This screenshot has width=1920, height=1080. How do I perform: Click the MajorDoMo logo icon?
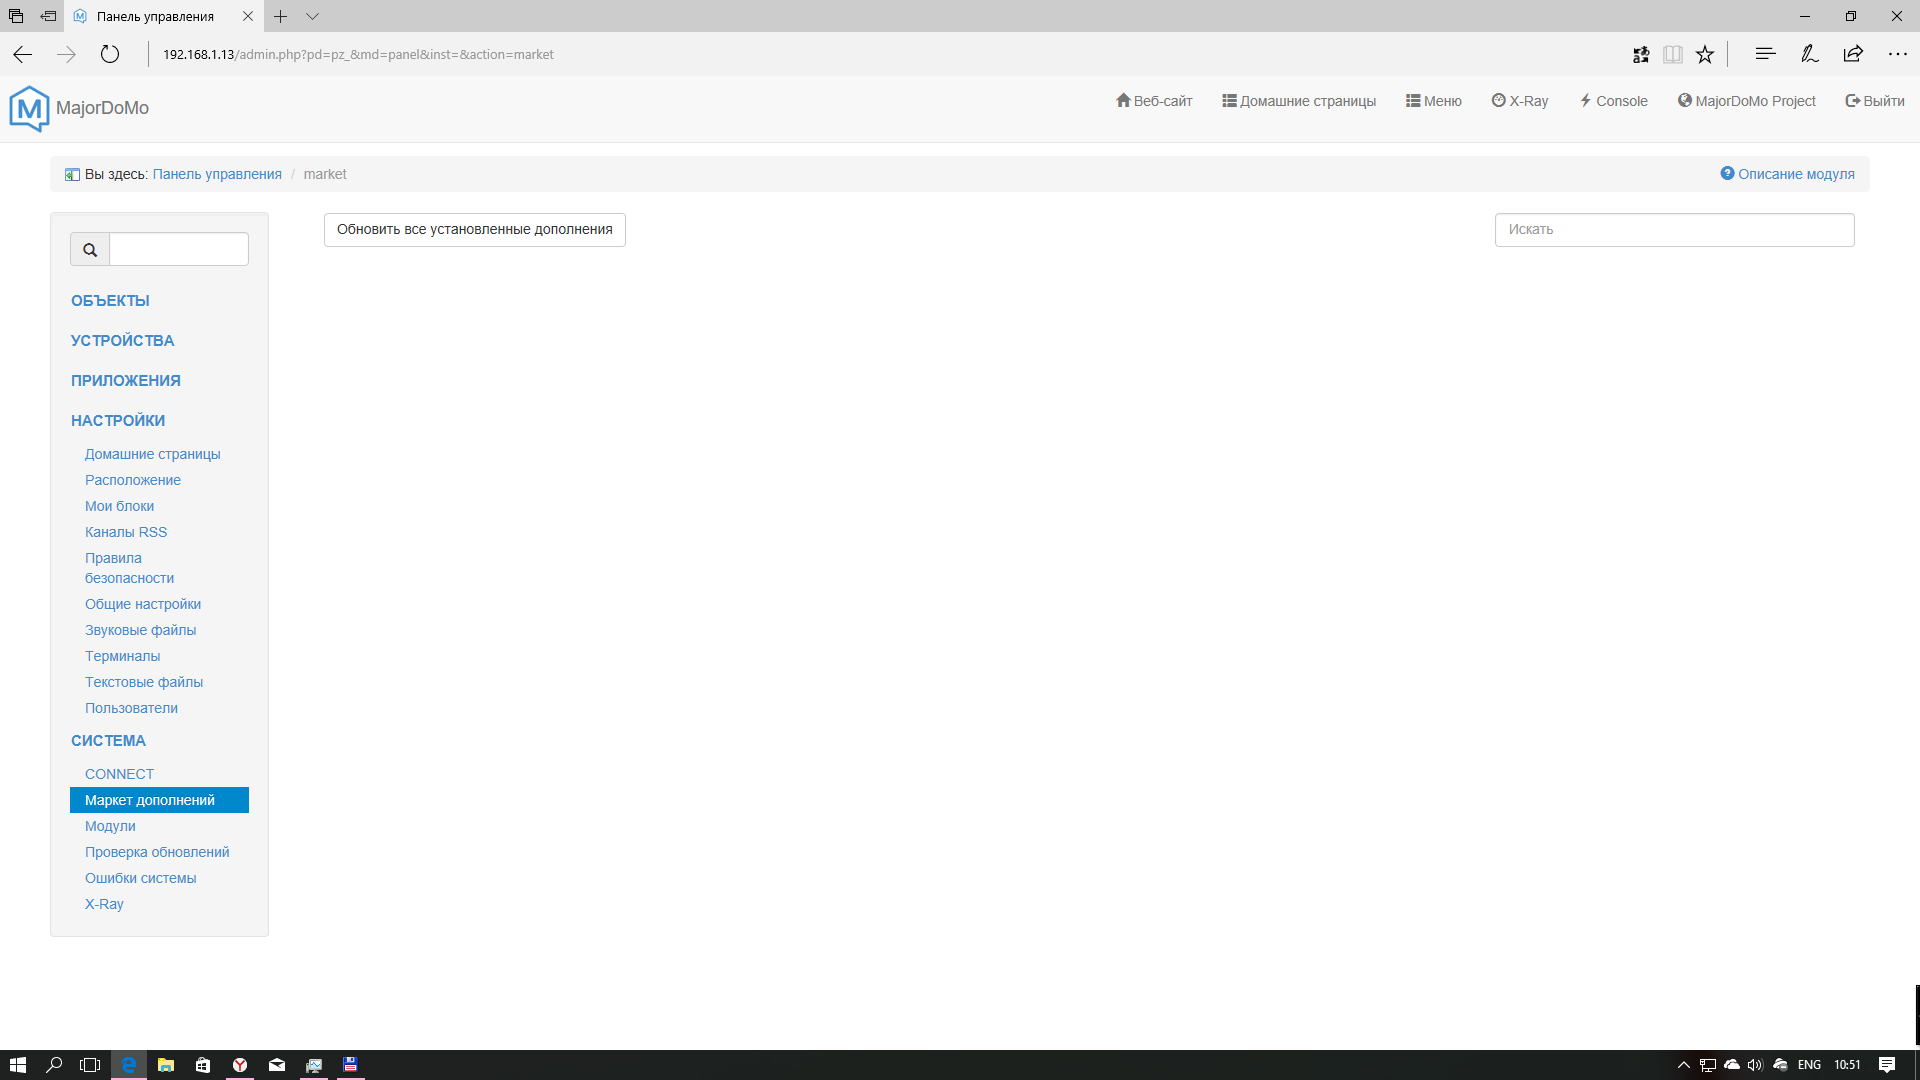click(29, 108)
